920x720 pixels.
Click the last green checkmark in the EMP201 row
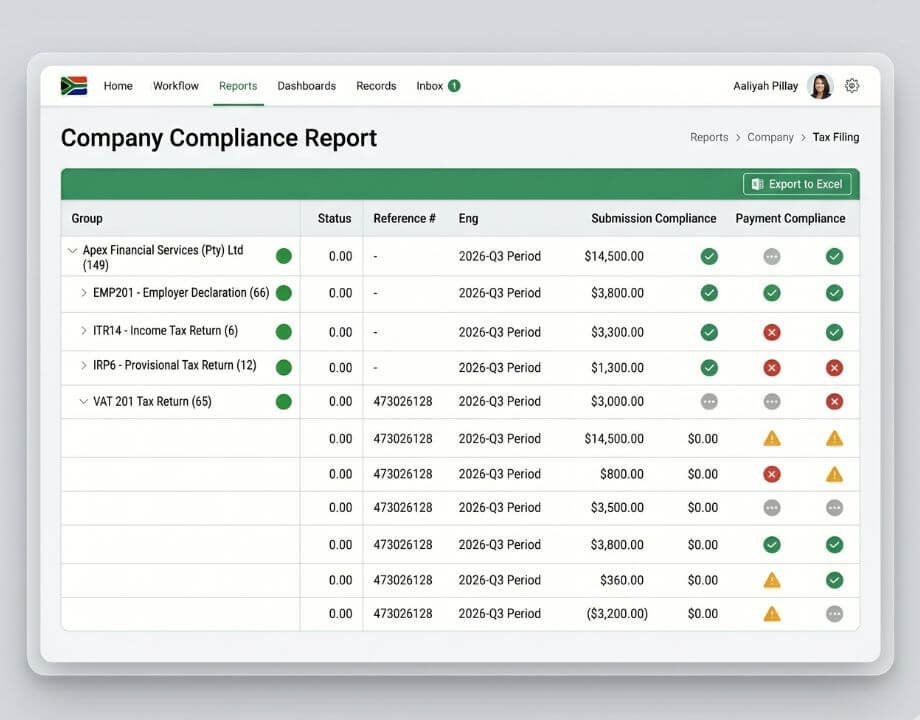(834, 293)
